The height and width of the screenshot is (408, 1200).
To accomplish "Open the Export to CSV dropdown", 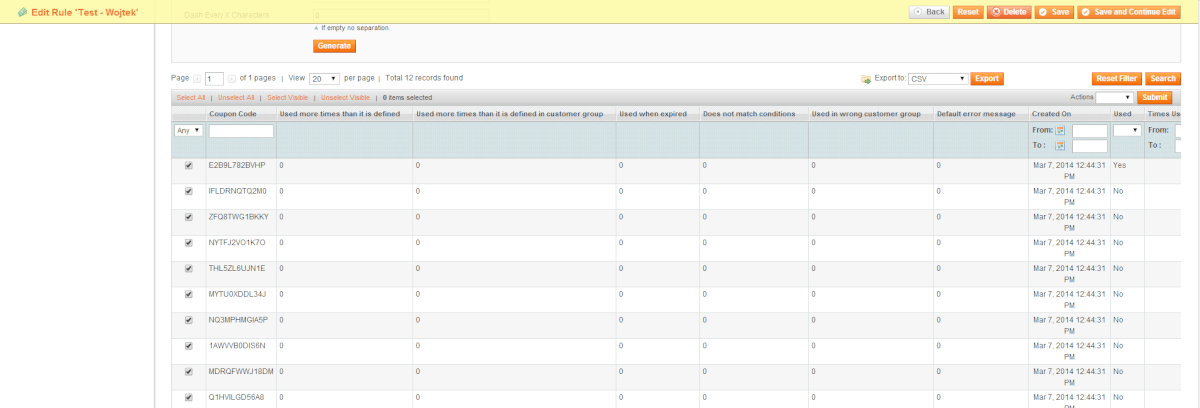I will pos(938,78).
